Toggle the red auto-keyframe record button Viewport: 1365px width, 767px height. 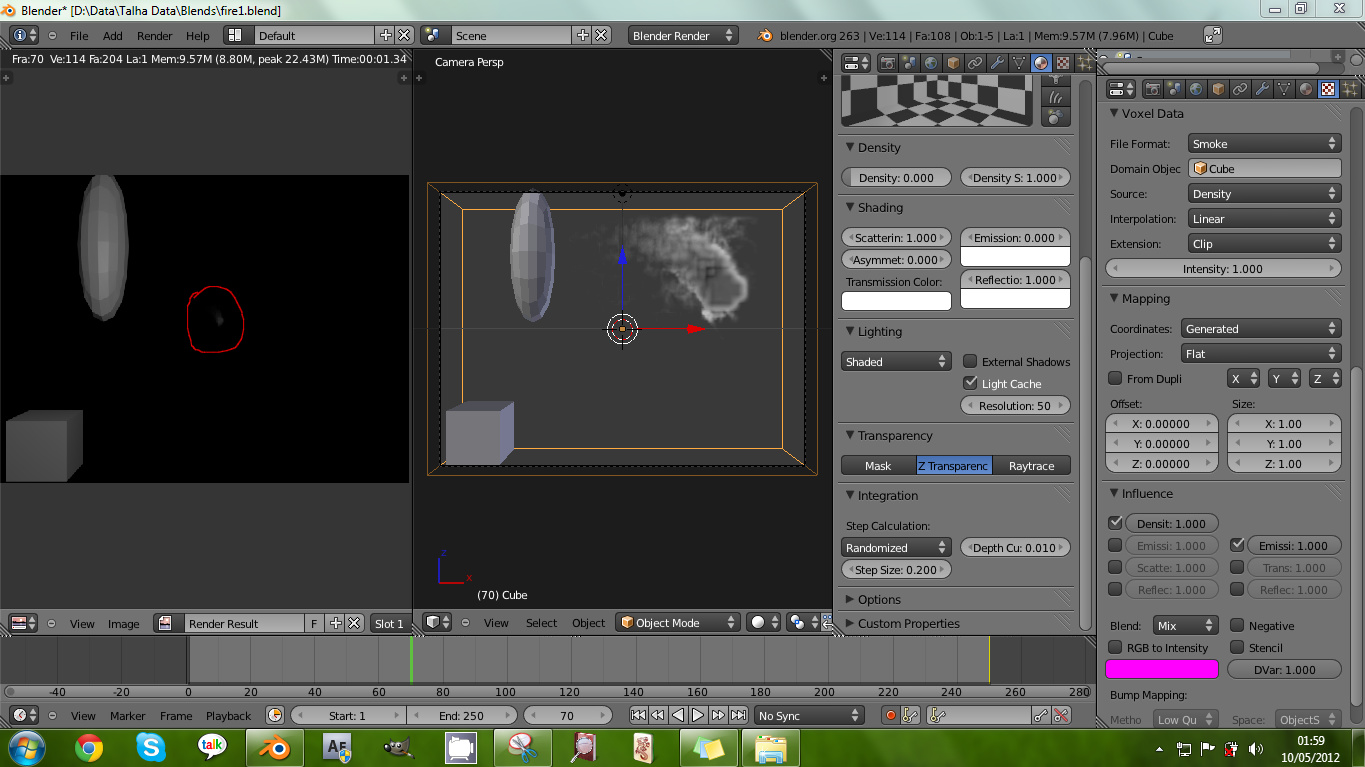890,715
